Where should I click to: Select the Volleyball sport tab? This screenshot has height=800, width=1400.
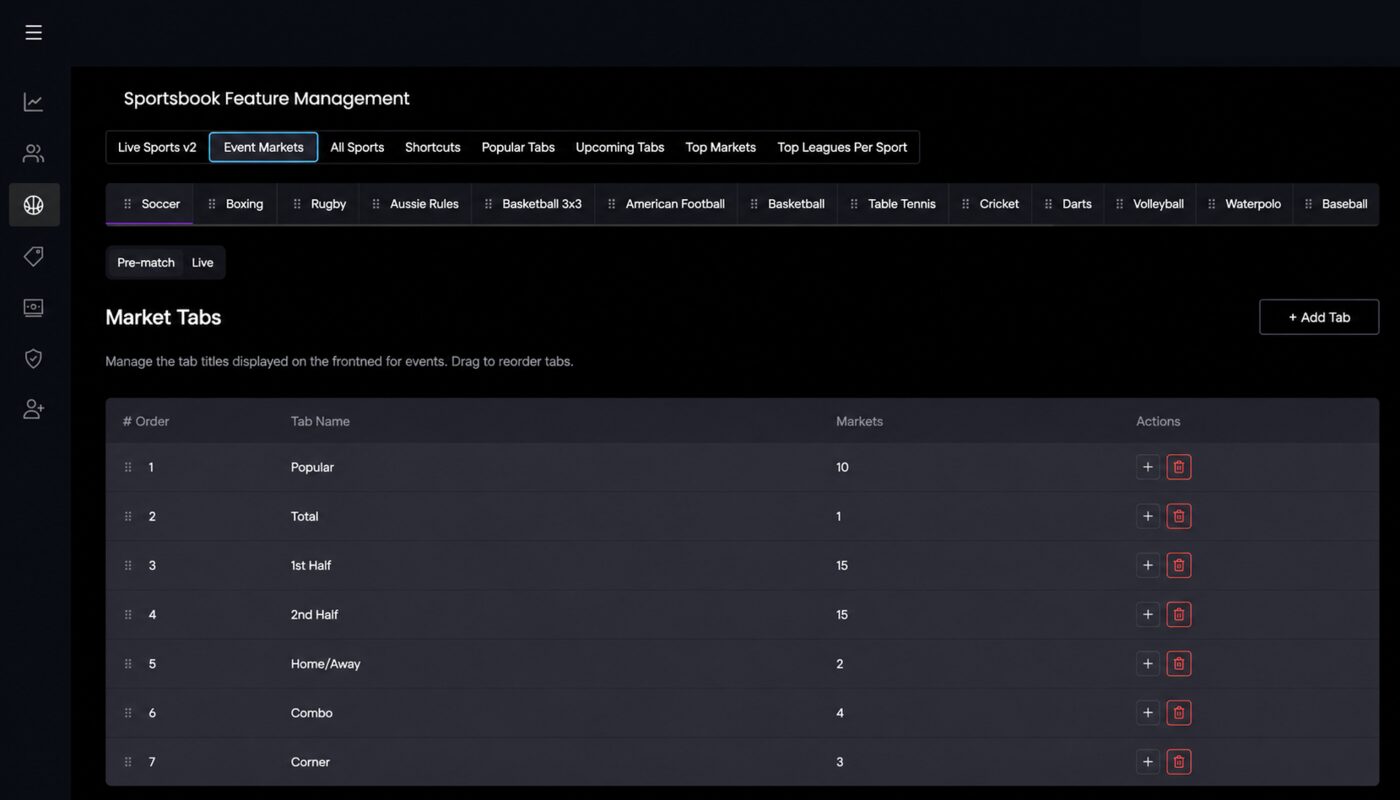coord(1149,204)
